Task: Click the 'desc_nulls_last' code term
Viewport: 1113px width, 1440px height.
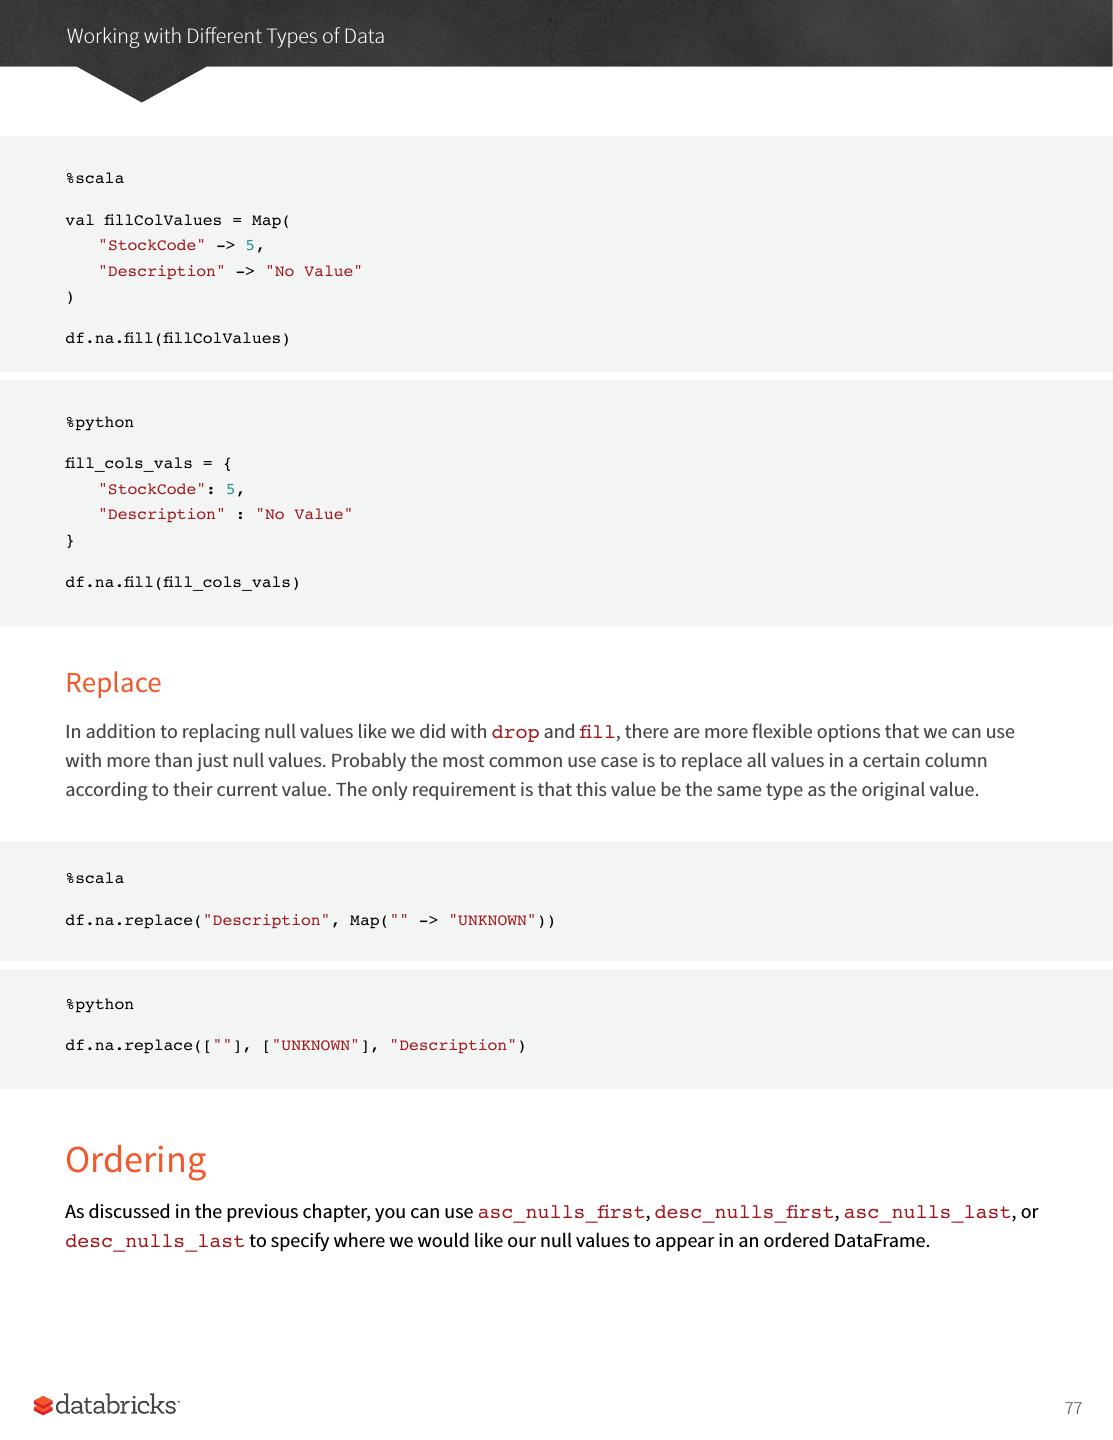Action: click(x=155, y=1241)
